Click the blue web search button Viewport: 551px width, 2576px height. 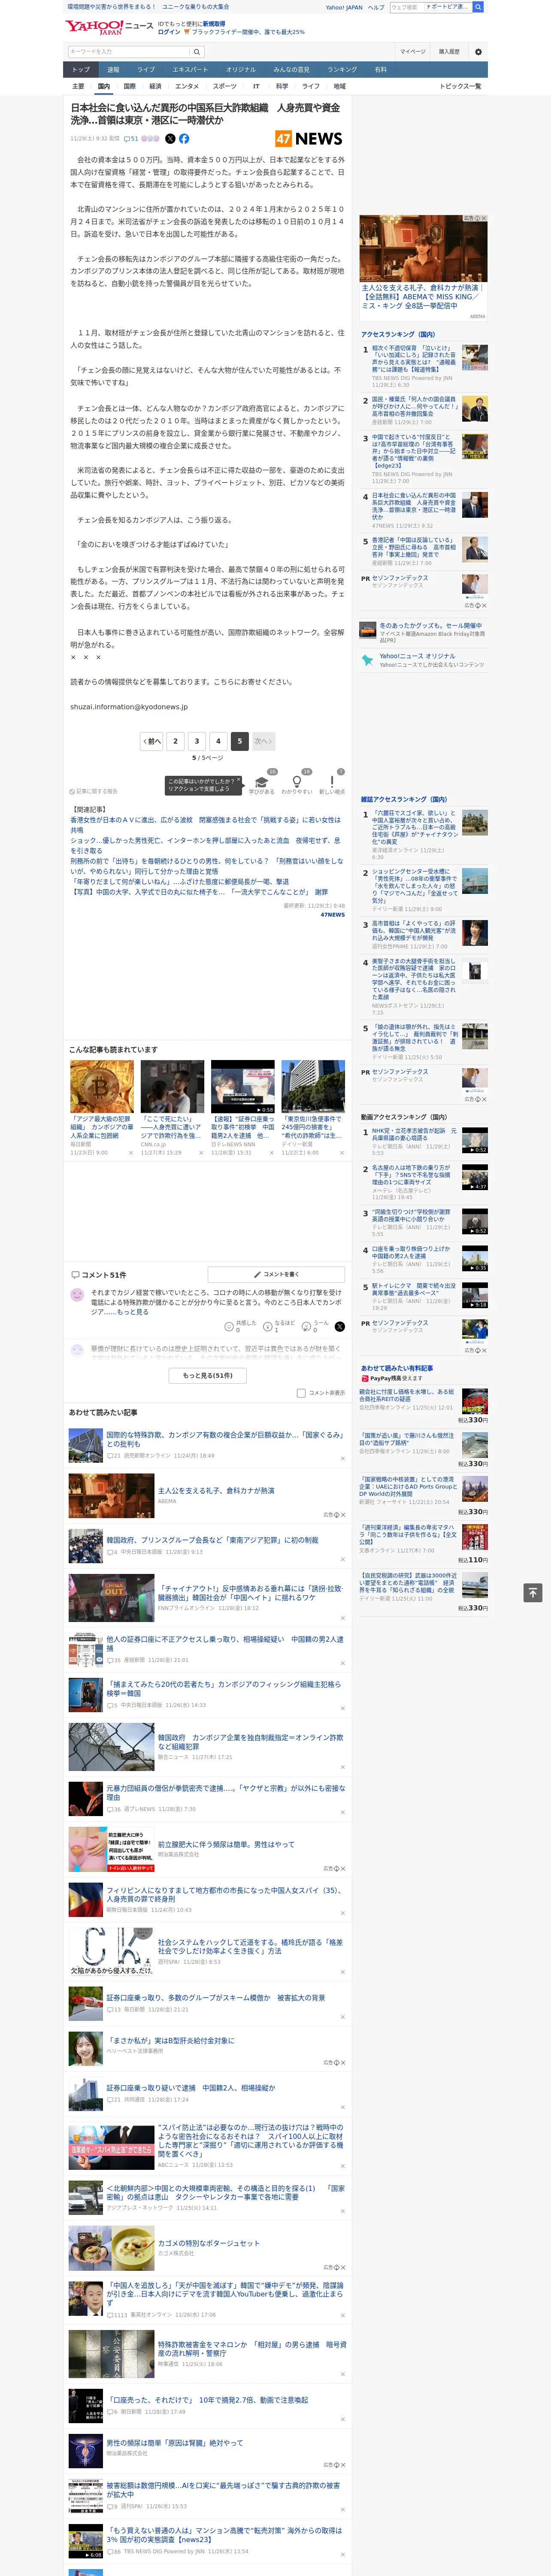pos(478,7)
